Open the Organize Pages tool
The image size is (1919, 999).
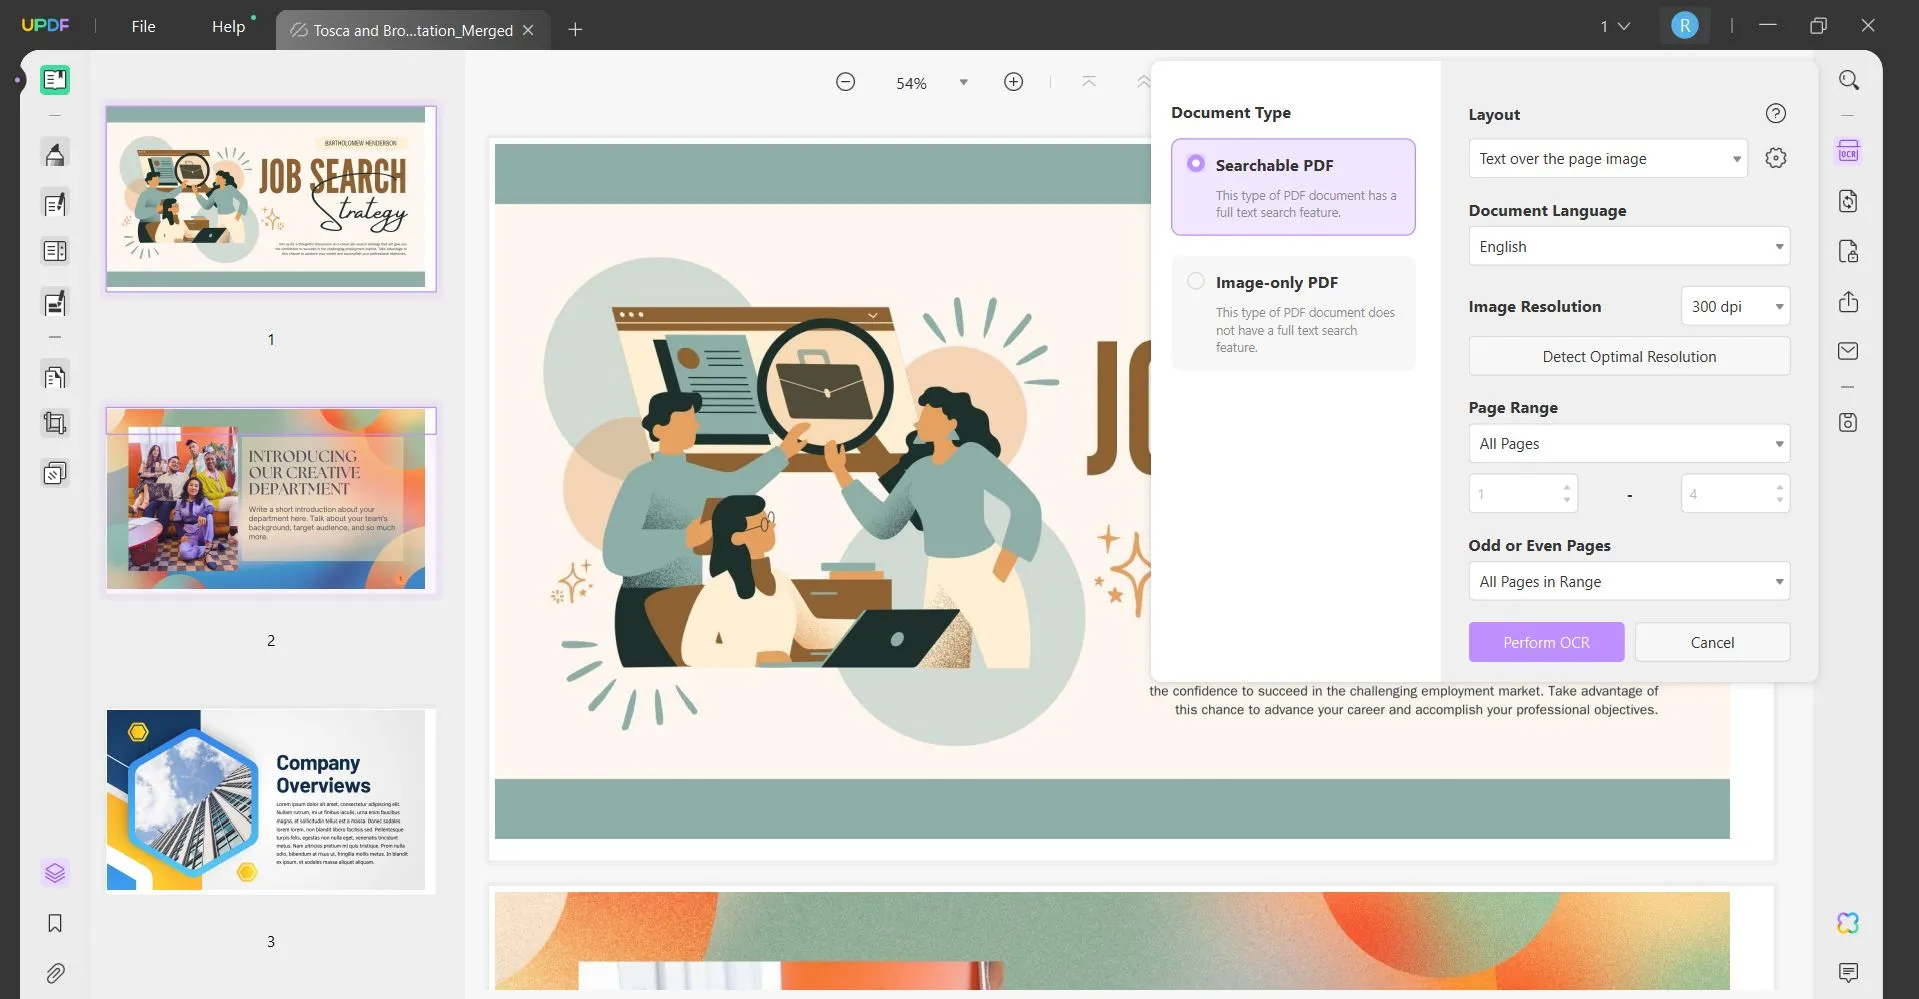(55, 377)
